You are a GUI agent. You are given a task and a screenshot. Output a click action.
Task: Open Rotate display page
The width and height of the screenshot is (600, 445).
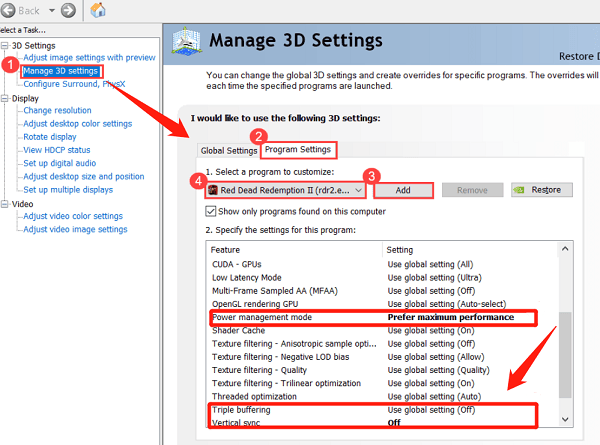coord(50,137)
